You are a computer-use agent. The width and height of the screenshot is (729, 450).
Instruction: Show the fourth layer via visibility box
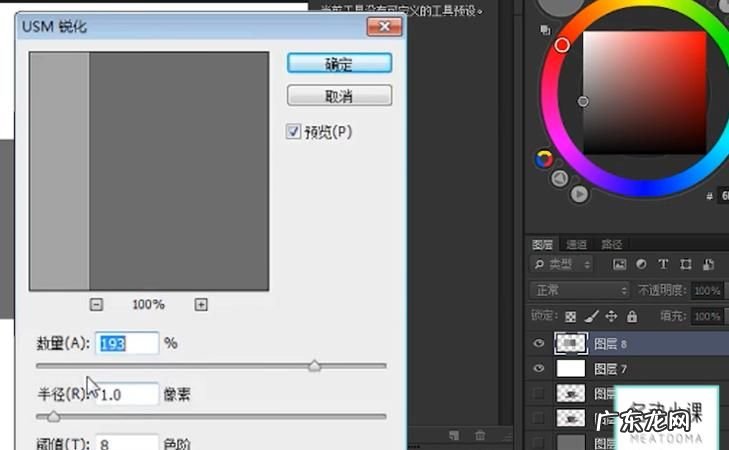539,418
